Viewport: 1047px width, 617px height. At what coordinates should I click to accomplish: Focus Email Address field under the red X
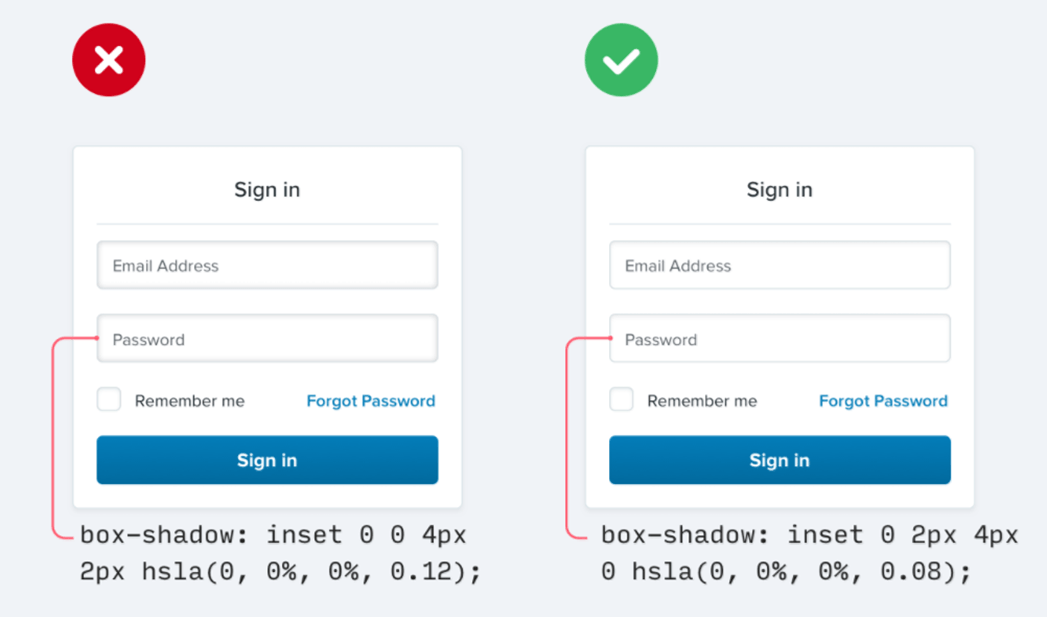pos(267,266)
